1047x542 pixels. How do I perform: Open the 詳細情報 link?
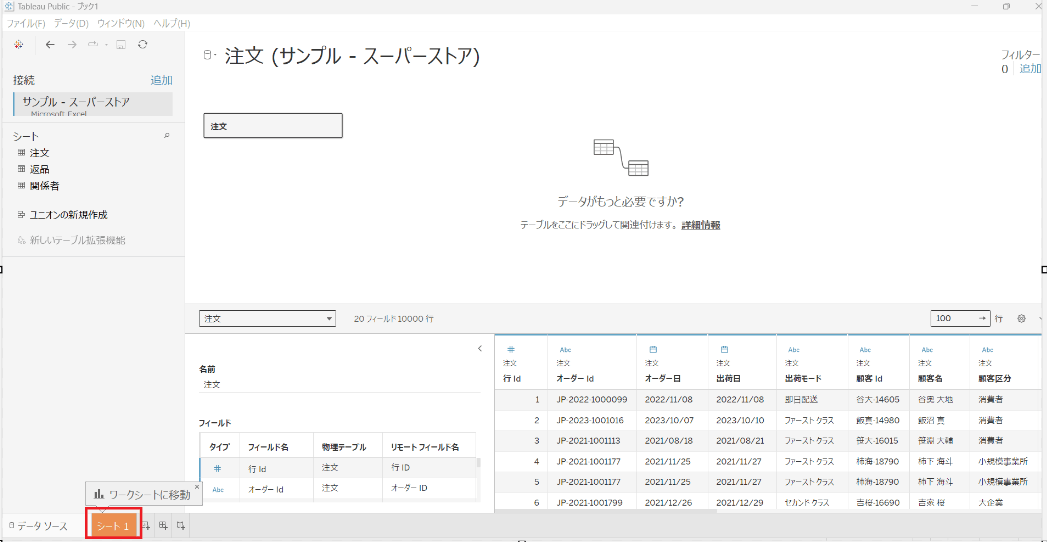point(700,226)
